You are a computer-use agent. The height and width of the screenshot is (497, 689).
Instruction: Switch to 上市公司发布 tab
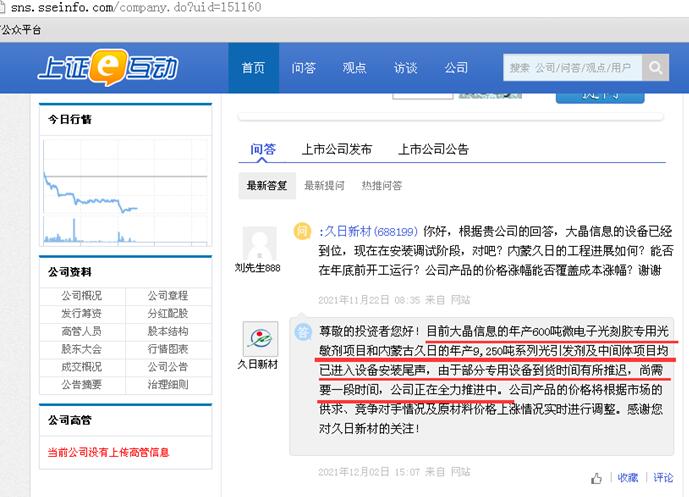337,149
